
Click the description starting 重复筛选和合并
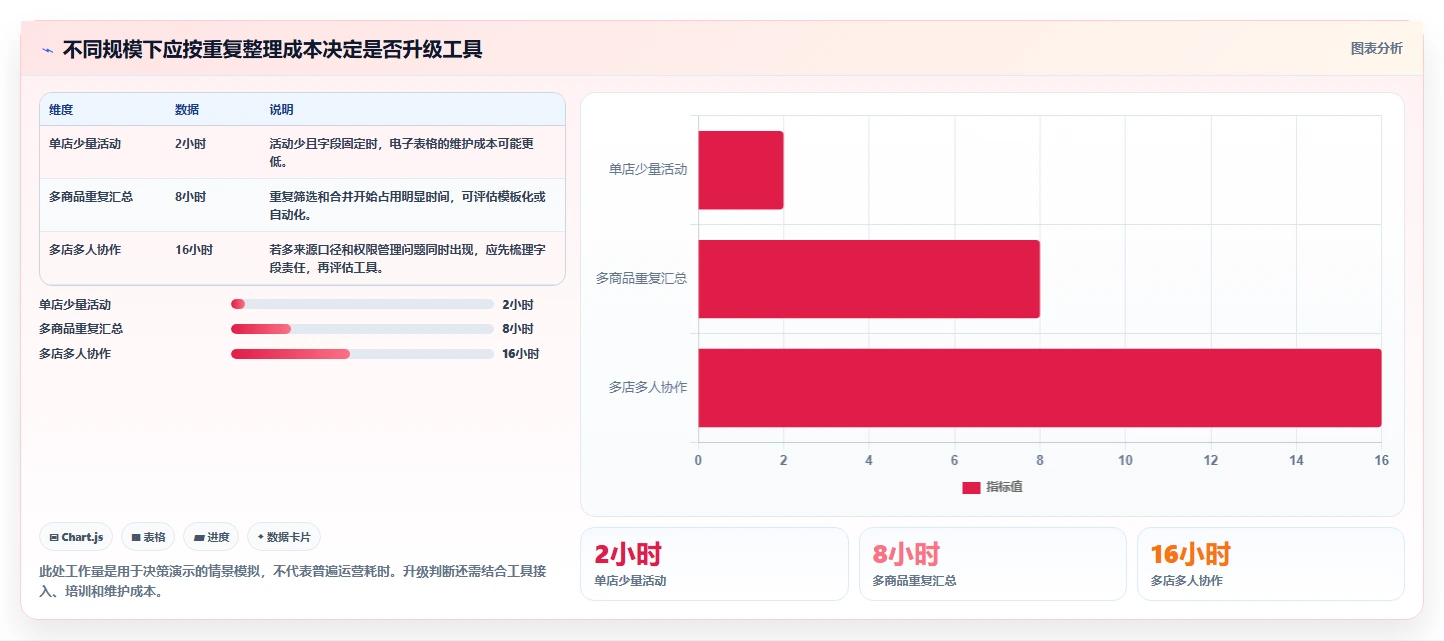[407, 206]
